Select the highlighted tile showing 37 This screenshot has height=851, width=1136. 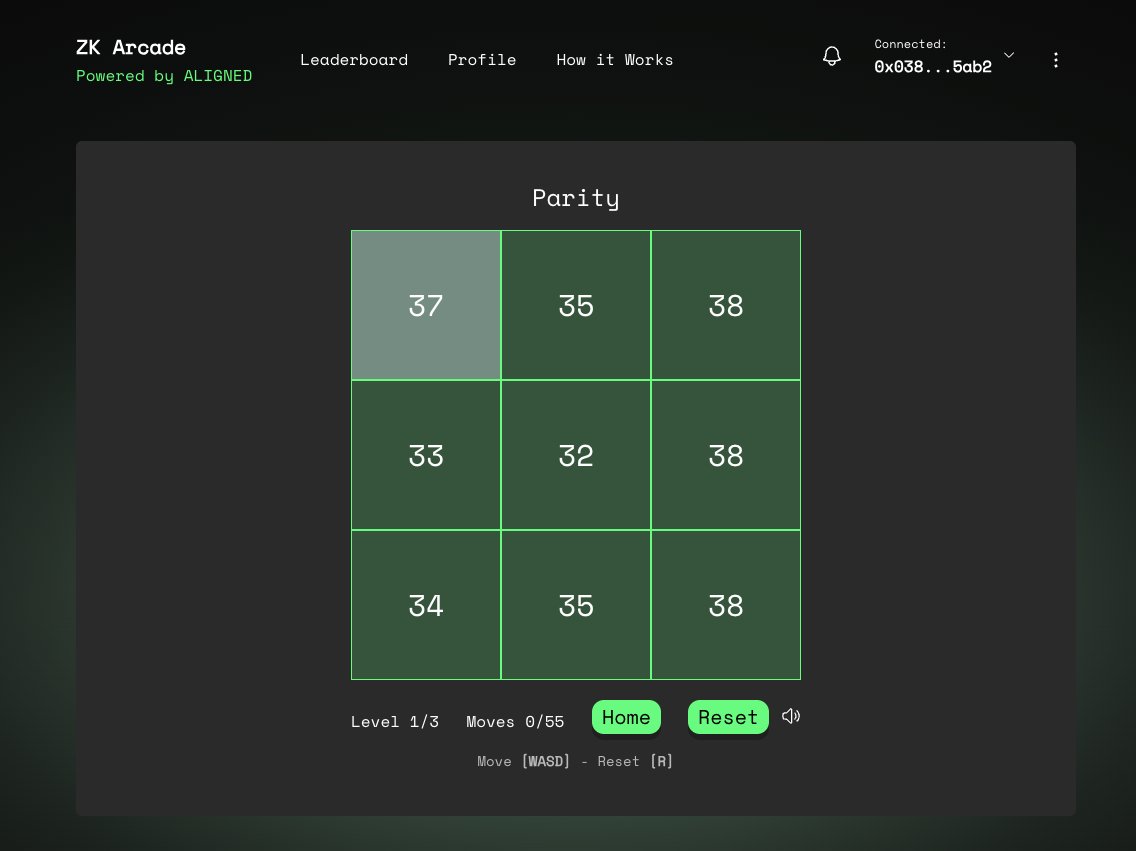(x=426, y=305)
